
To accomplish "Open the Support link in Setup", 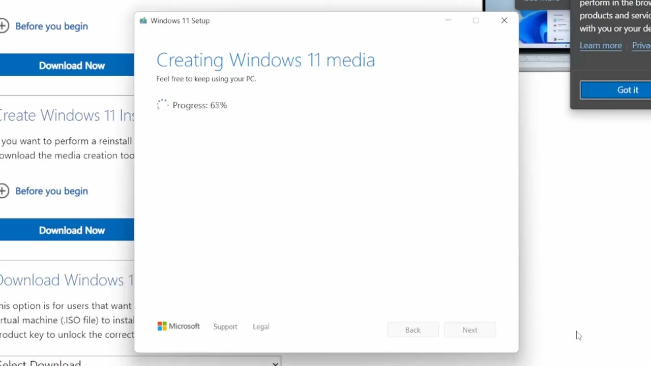I will (x=225, y=327).
